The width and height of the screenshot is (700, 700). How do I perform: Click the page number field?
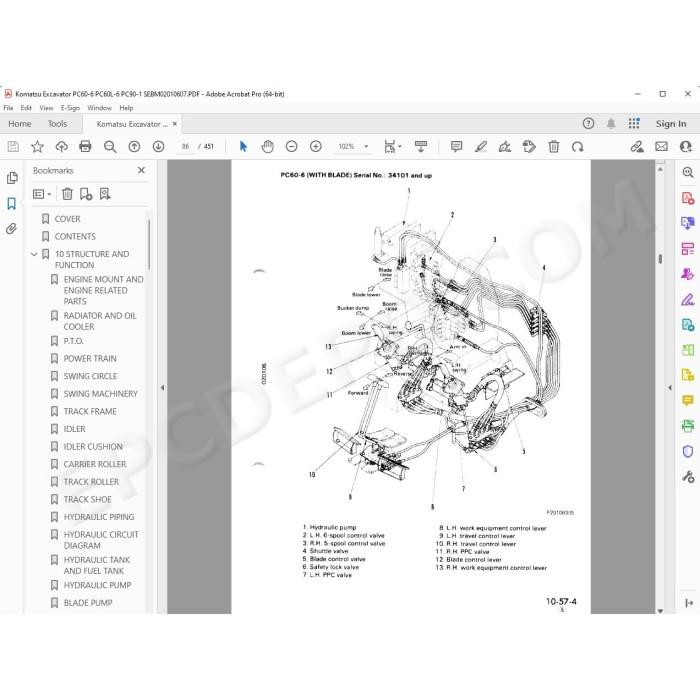tap(186, 146)
